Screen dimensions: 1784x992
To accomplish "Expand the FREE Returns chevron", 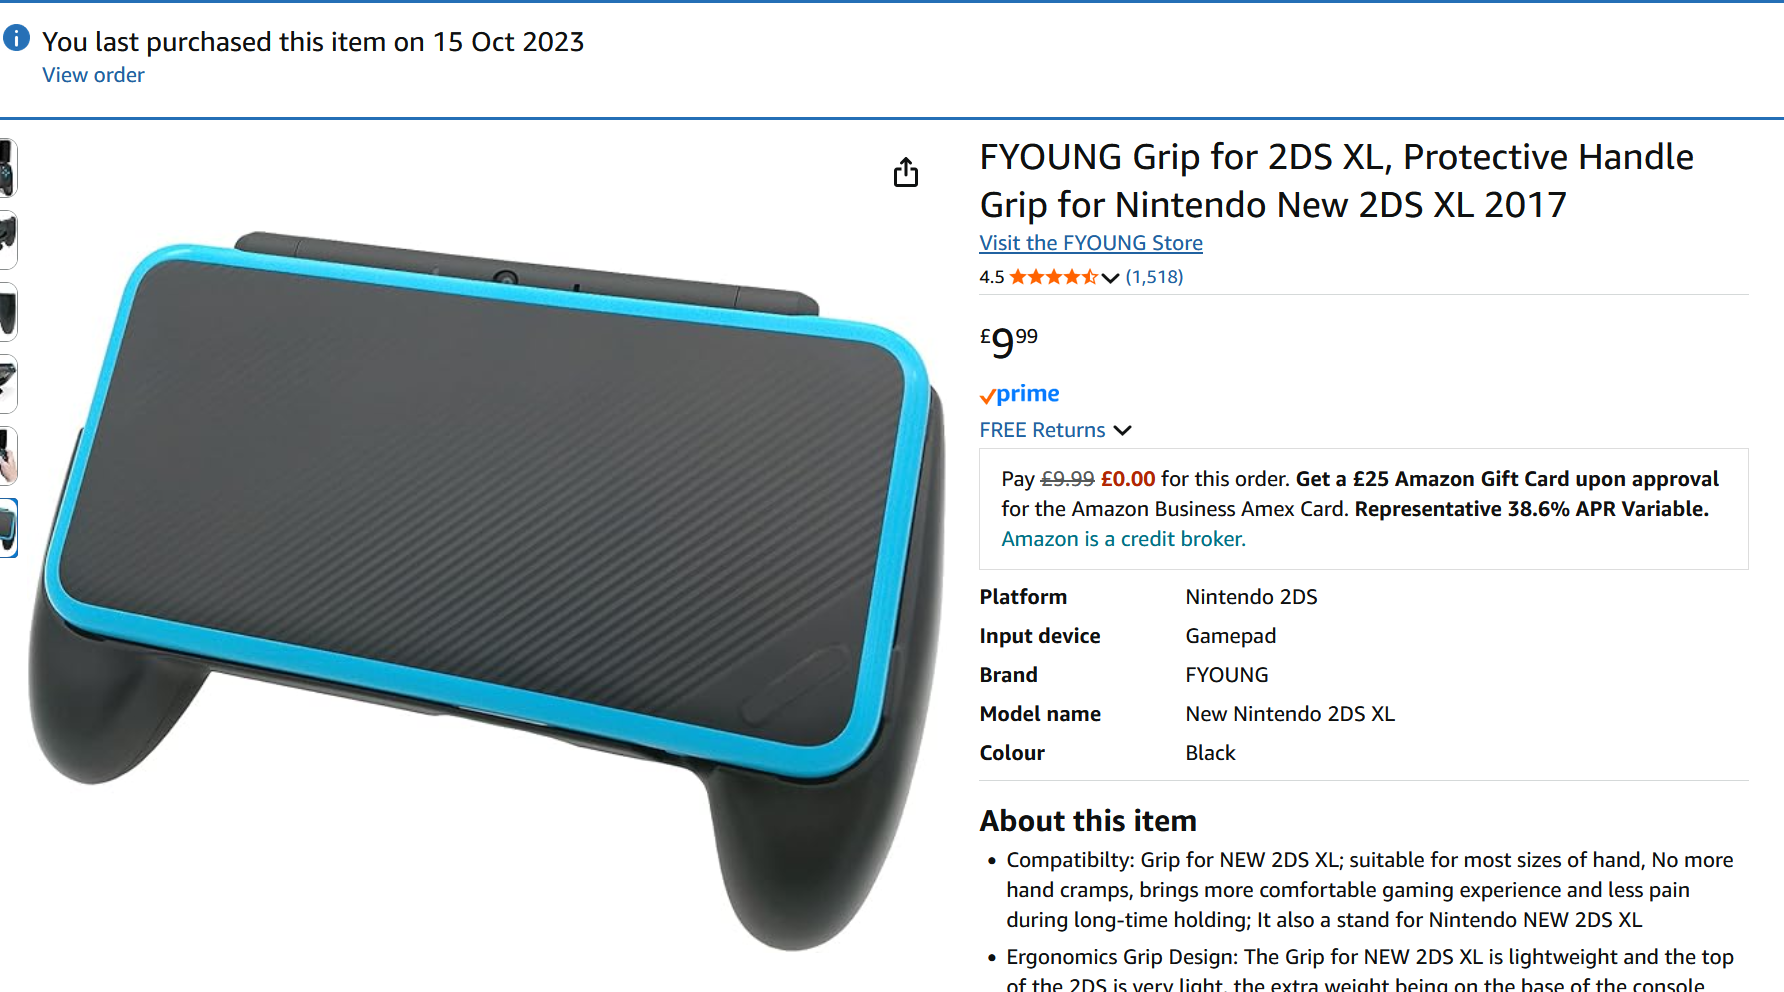I will coord(1122,430).
